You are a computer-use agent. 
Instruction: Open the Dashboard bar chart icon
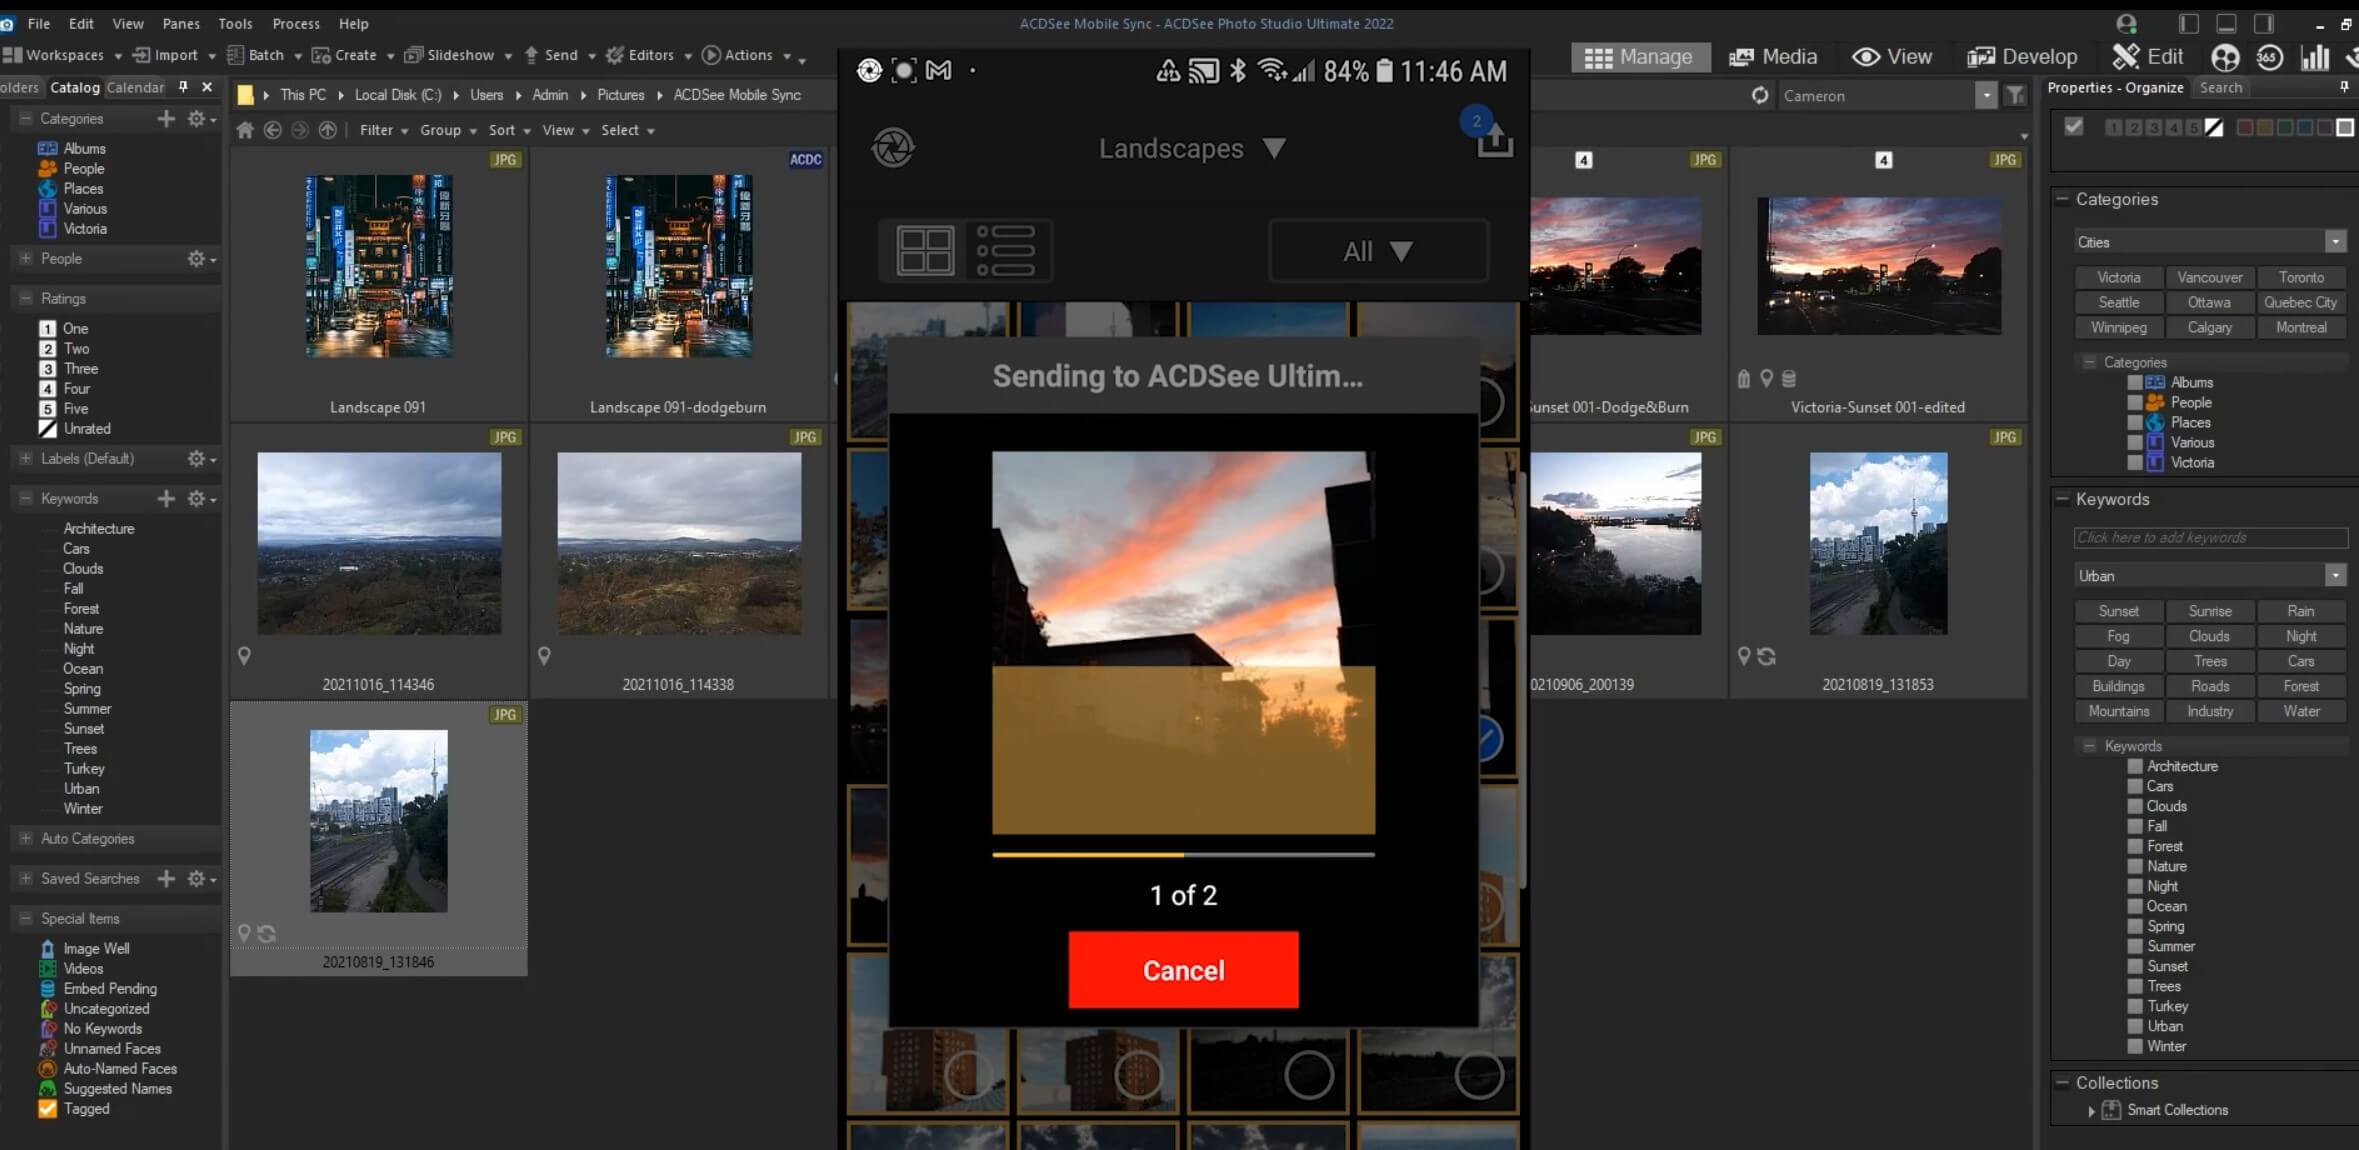point(2314,57)
